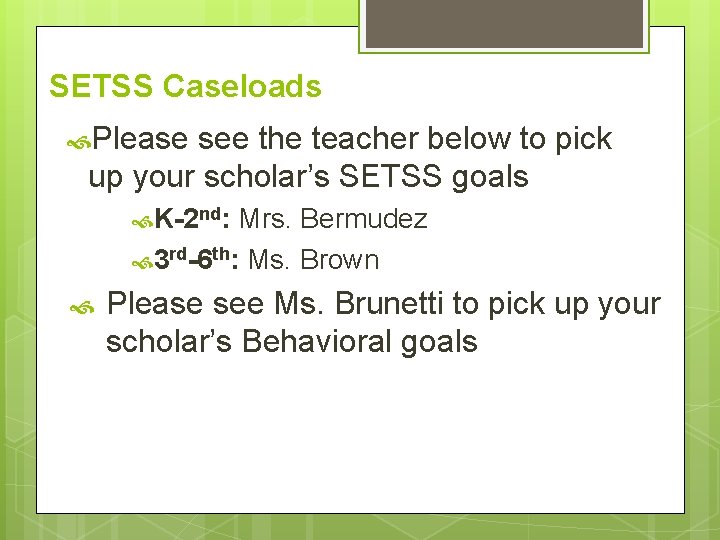Click the green border framing the brown box
The height and width of the screenshot is (540, 720).
pyautogui.click(x=504, y=51)
